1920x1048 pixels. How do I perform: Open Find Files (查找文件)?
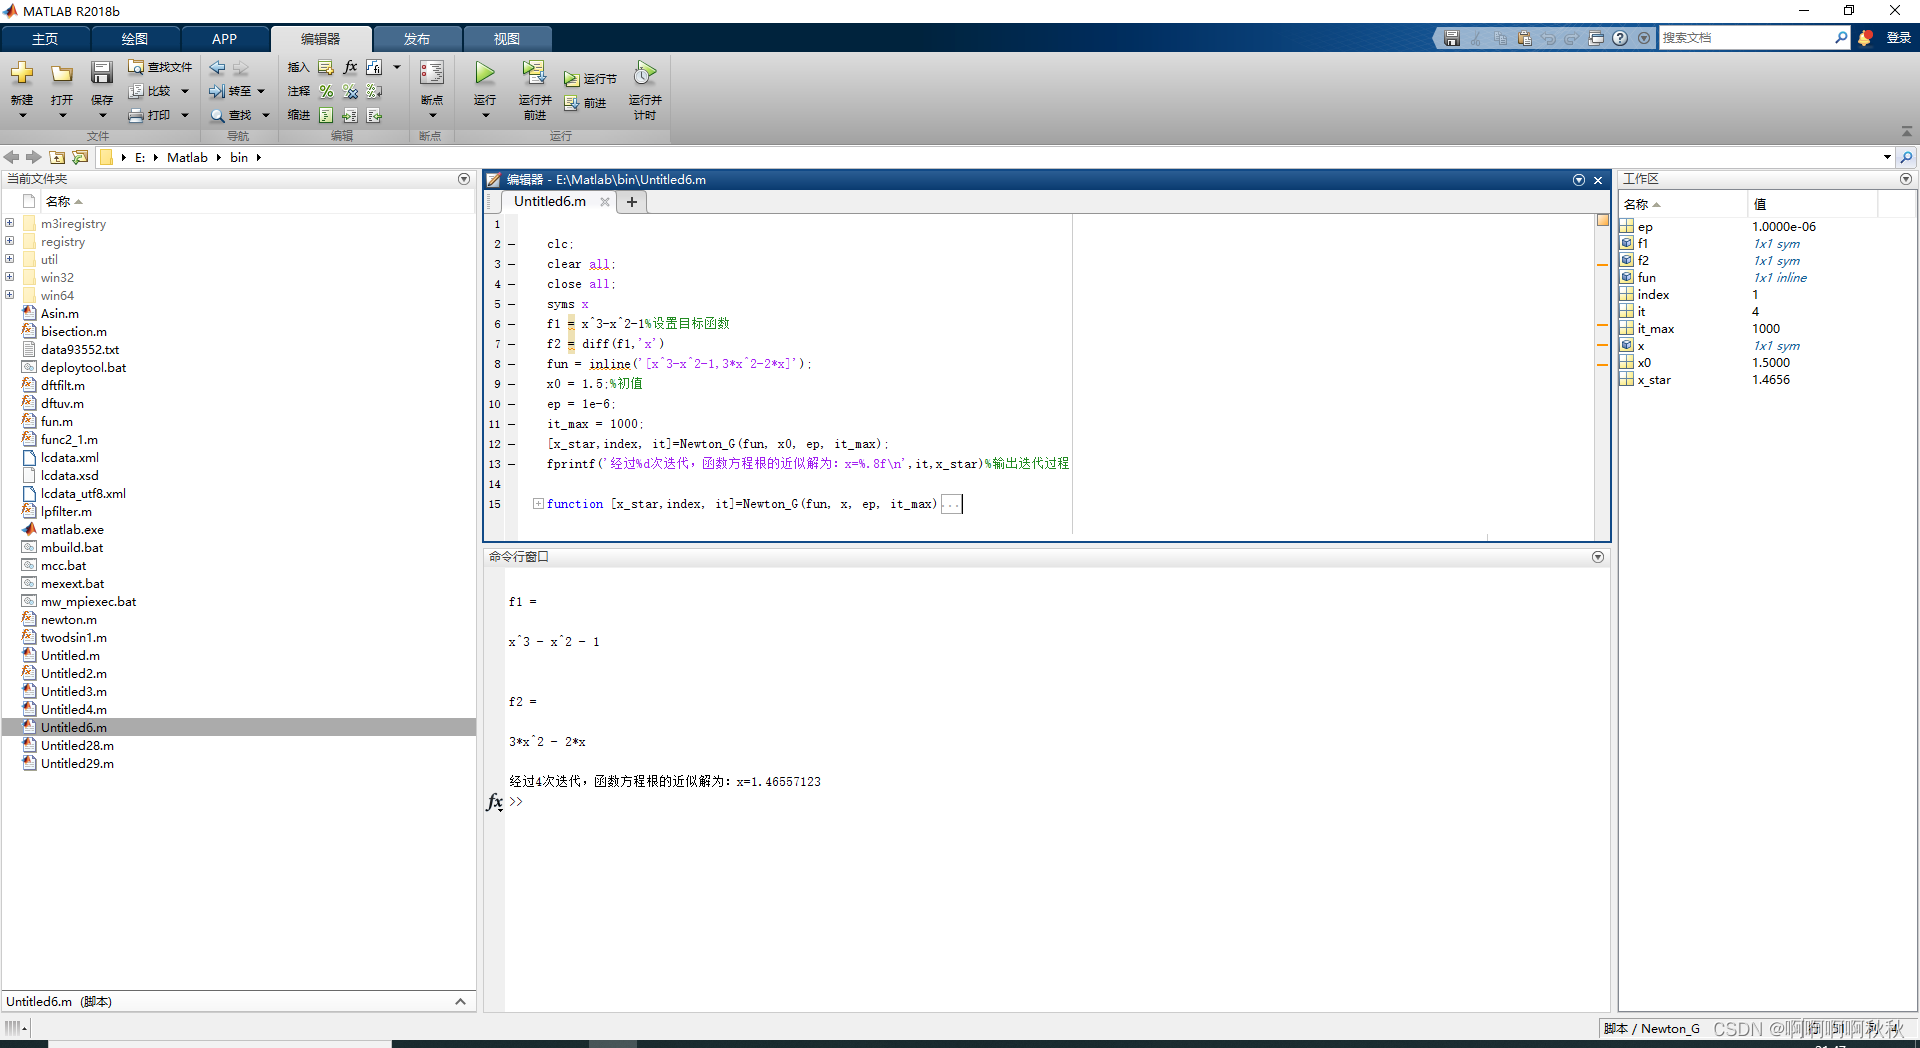(160, 67)
